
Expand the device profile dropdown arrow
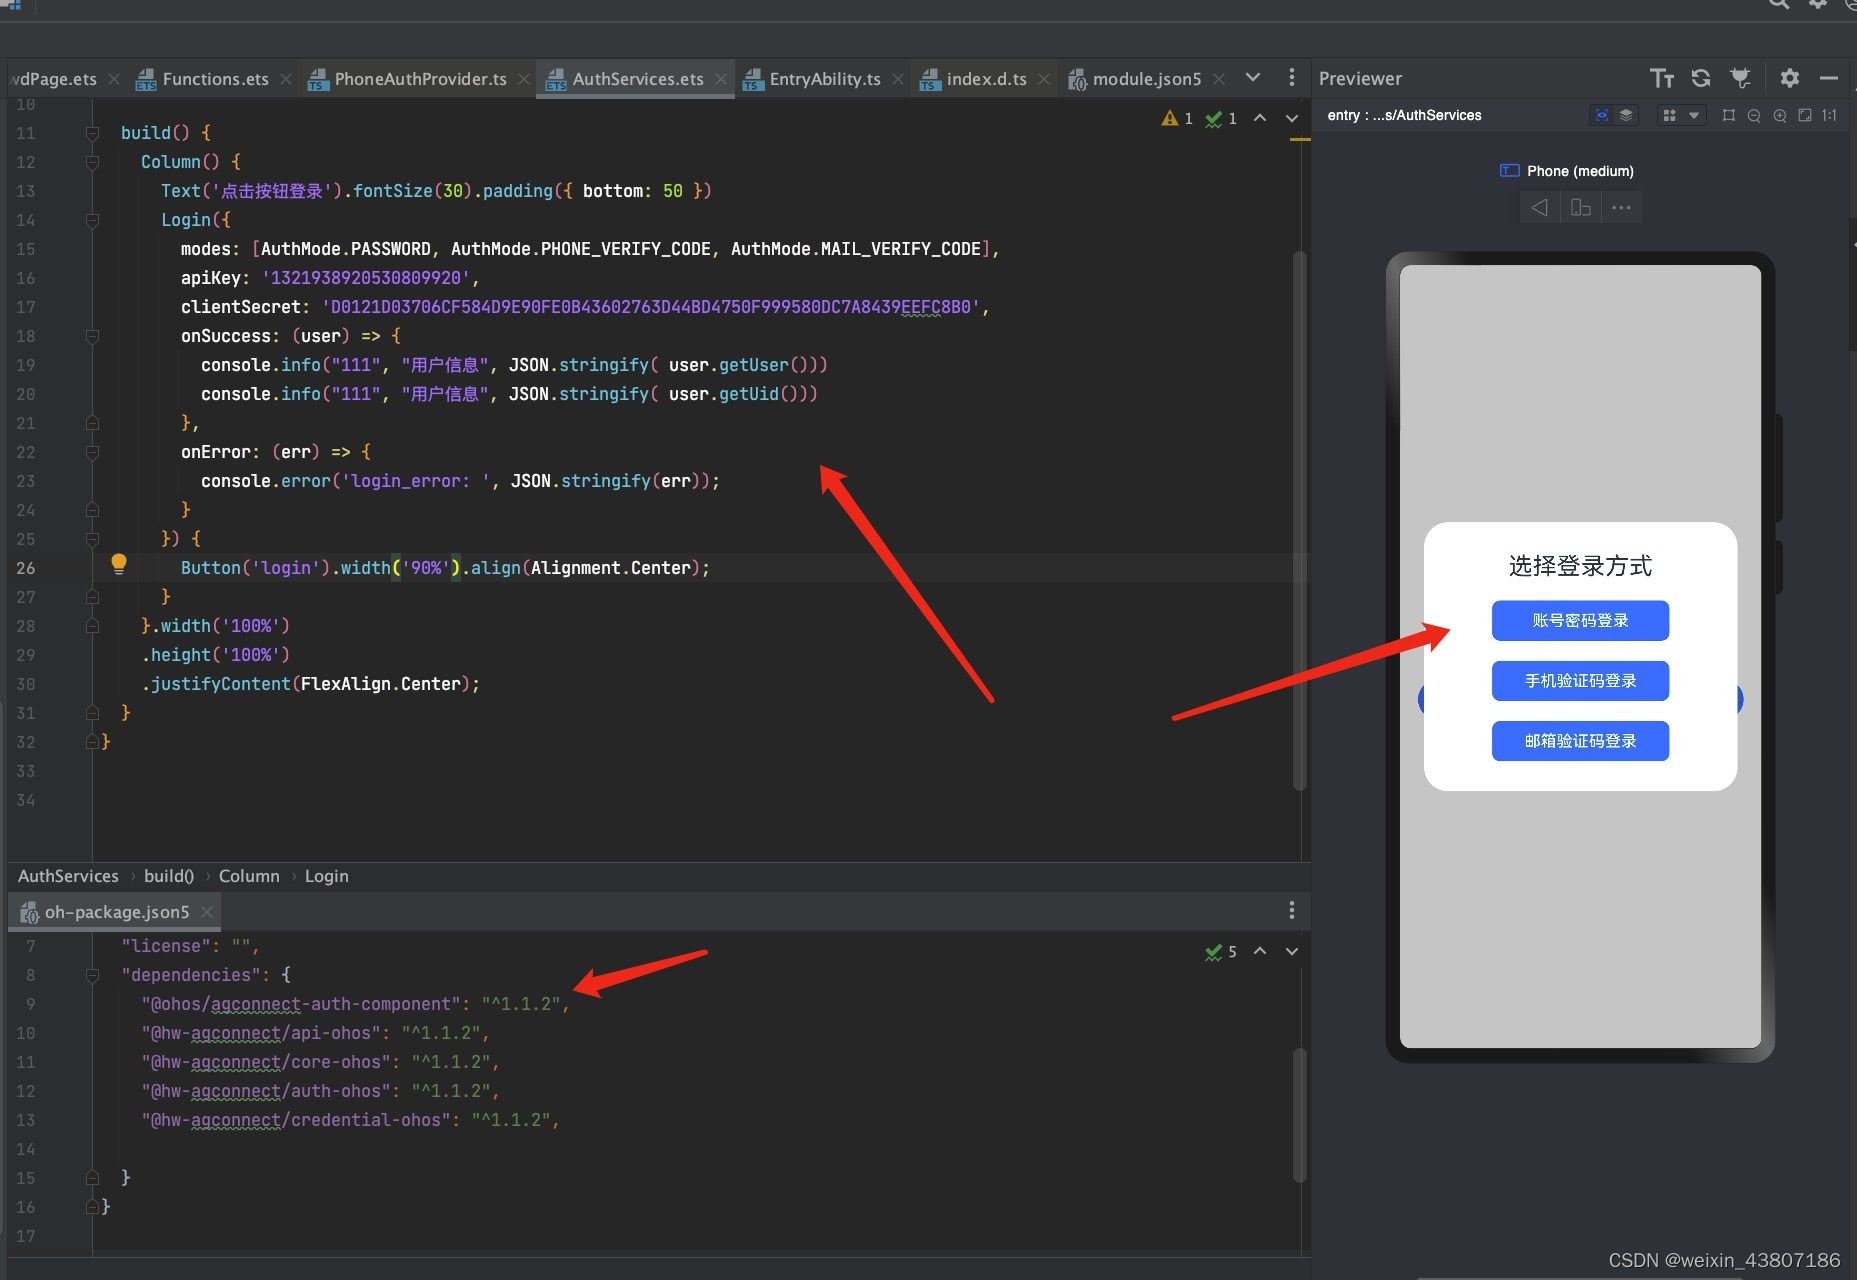pos(1693,115)
